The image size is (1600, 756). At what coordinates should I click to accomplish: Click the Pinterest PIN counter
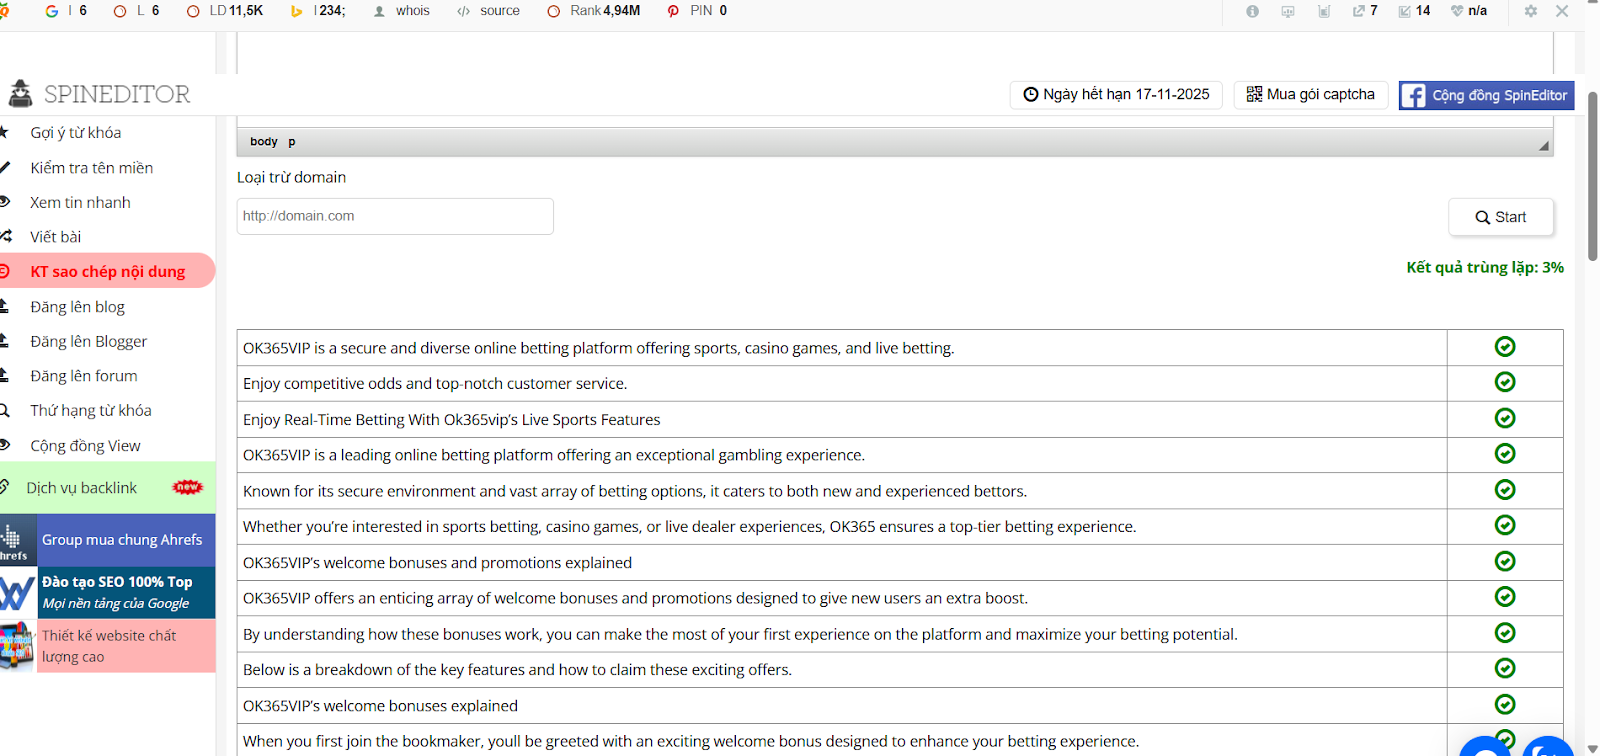pos(697,11)
